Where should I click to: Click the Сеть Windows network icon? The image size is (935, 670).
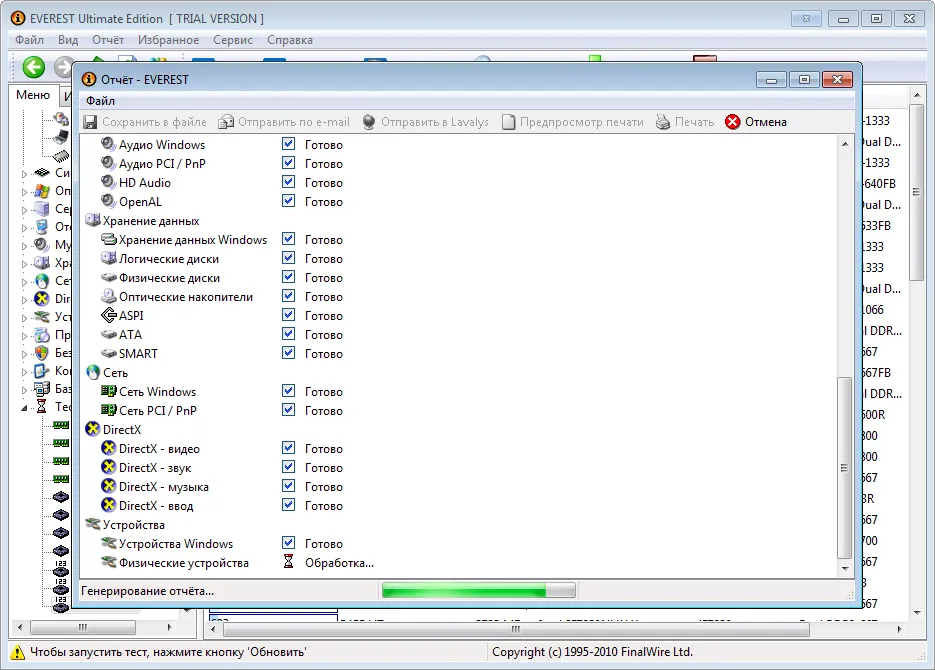coord(110,392)
